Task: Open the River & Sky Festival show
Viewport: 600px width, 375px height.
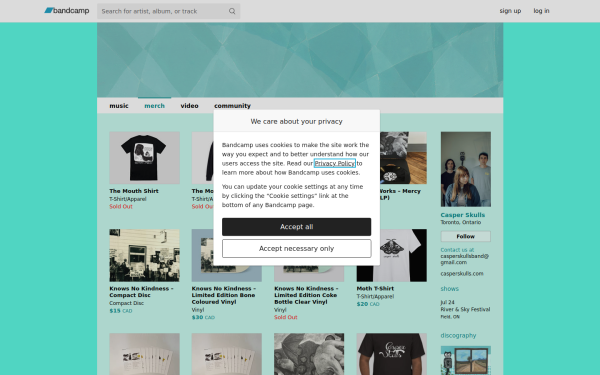Action: 465,310
